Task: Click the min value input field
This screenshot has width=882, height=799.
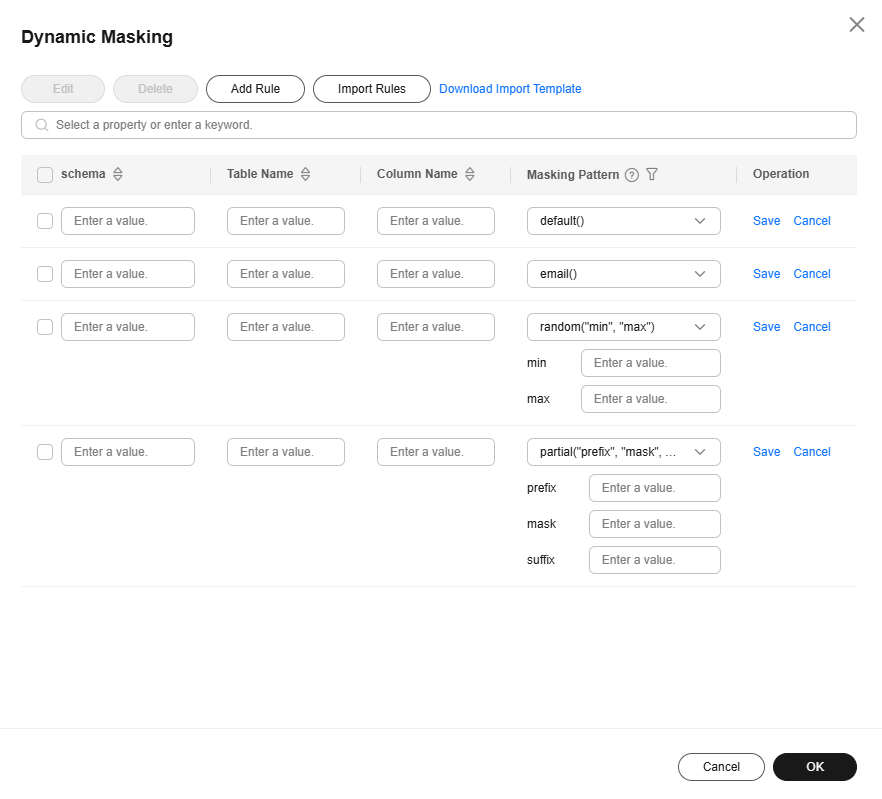Action: (650, 363)
